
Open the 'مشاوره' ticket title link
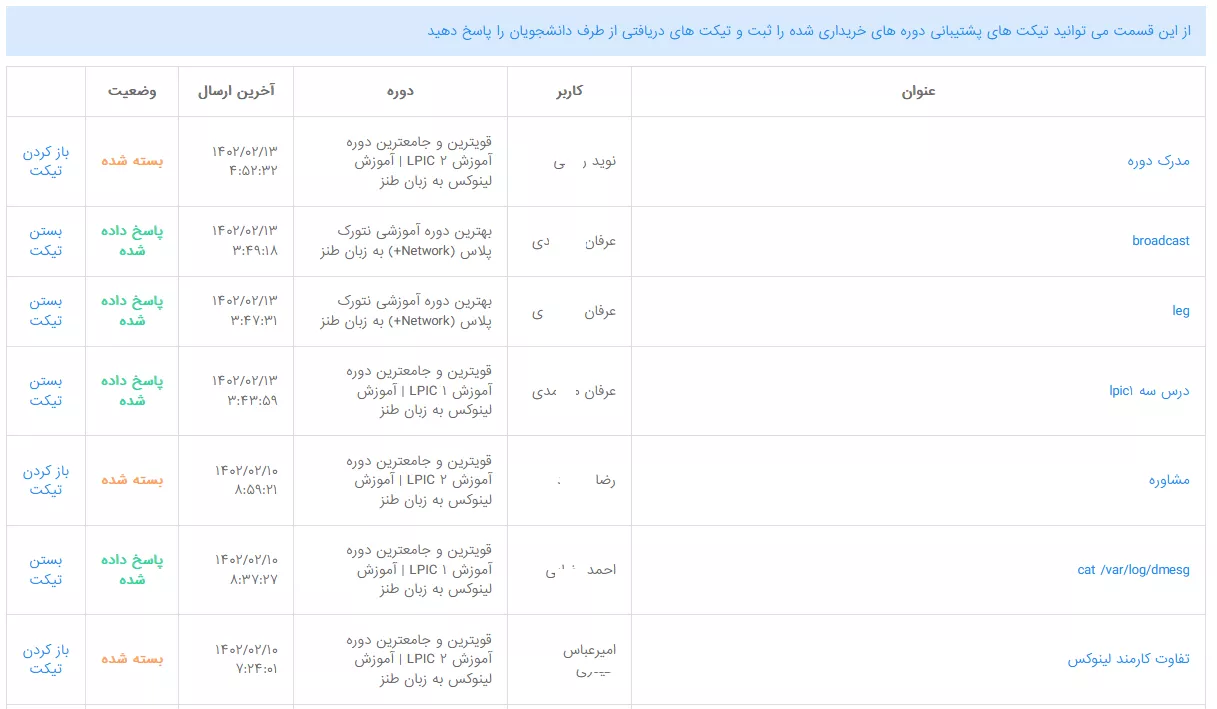tap(1169, 480)
